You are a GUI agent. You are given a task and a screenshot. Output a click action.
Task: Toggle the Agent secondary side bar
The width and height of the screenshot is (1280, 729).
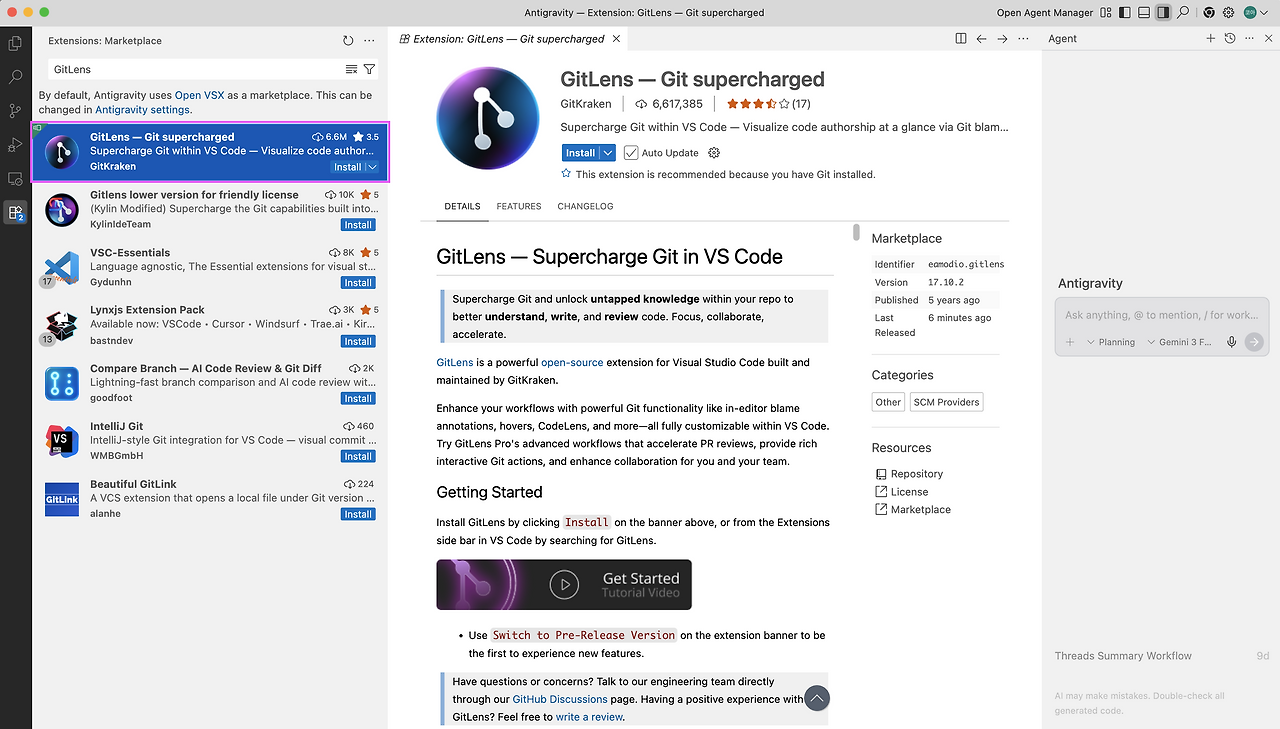coord(1163,13)
